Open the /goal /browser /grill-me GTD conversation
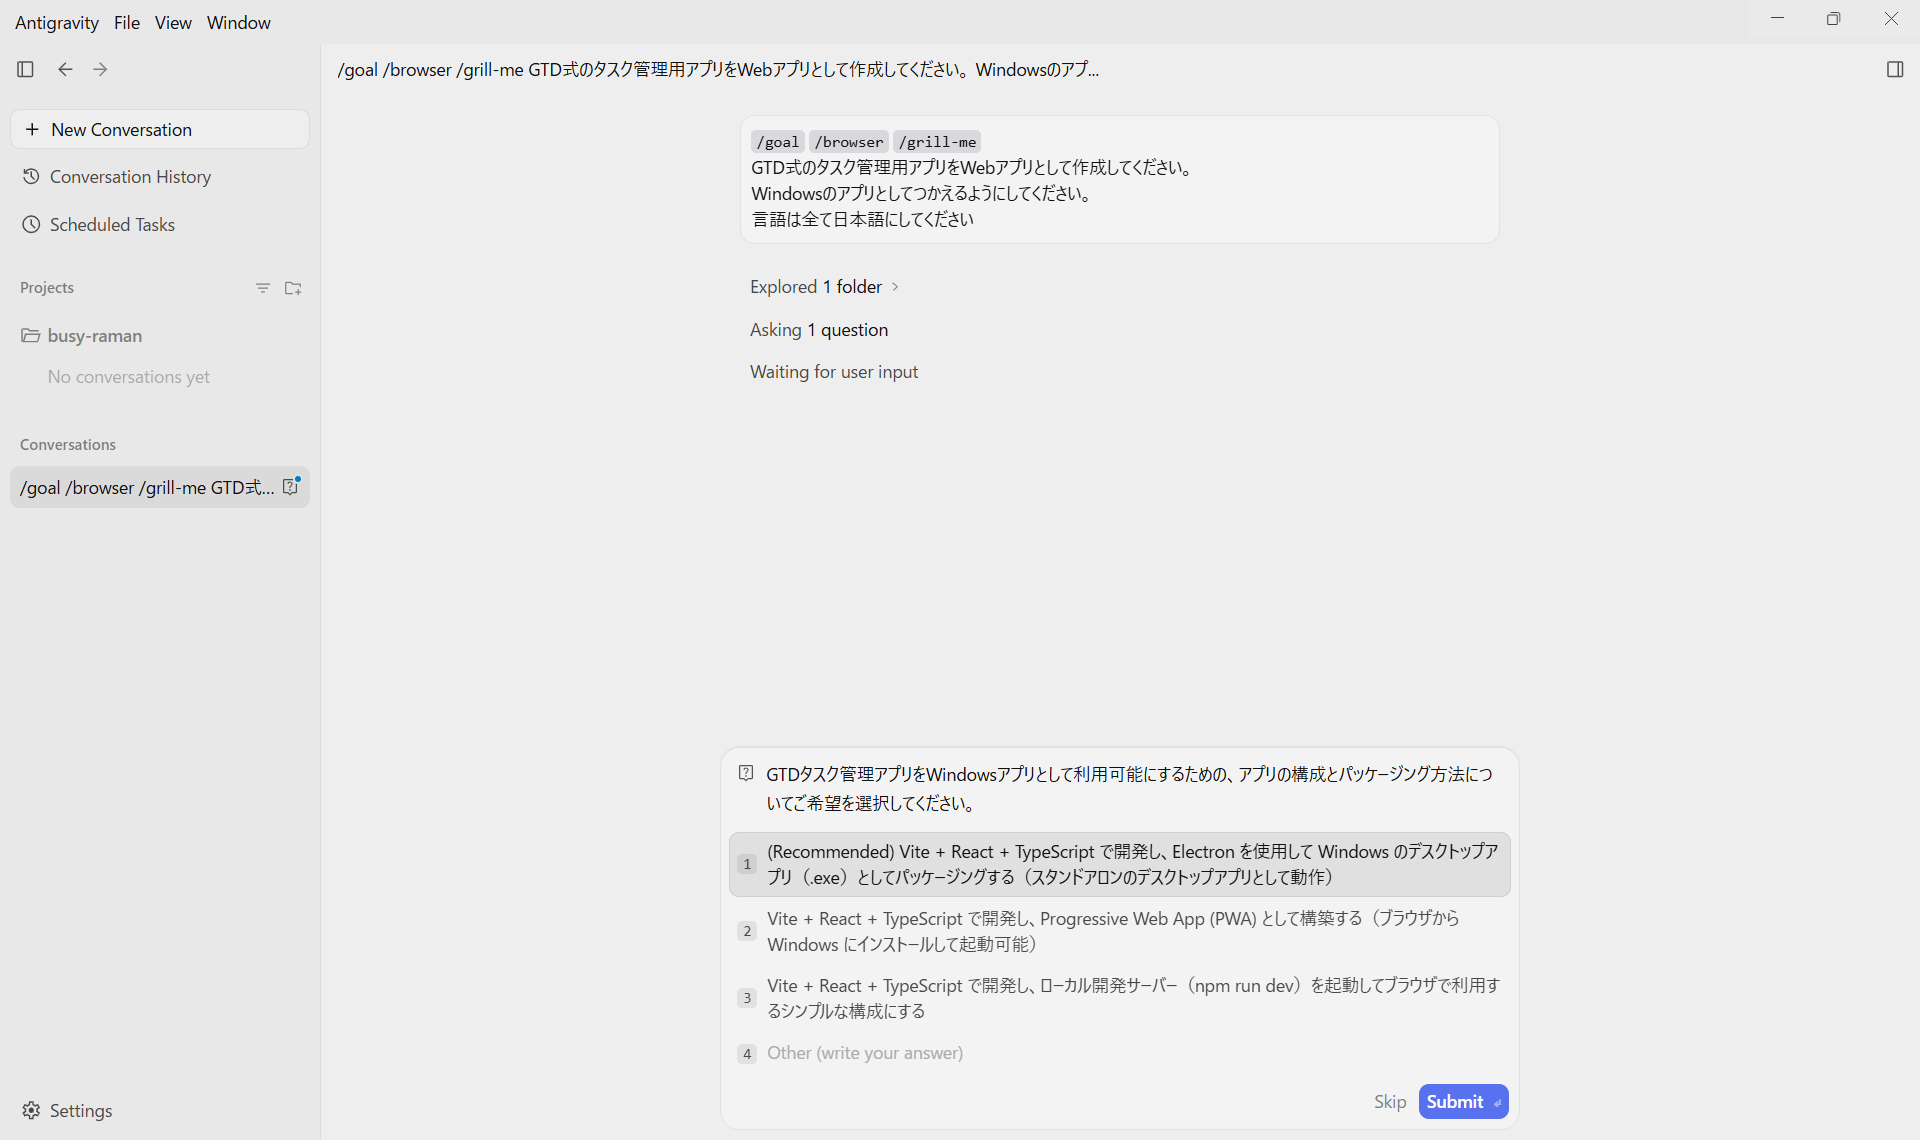This screenshot has width=1920, height=1140. tap(160, 487)
